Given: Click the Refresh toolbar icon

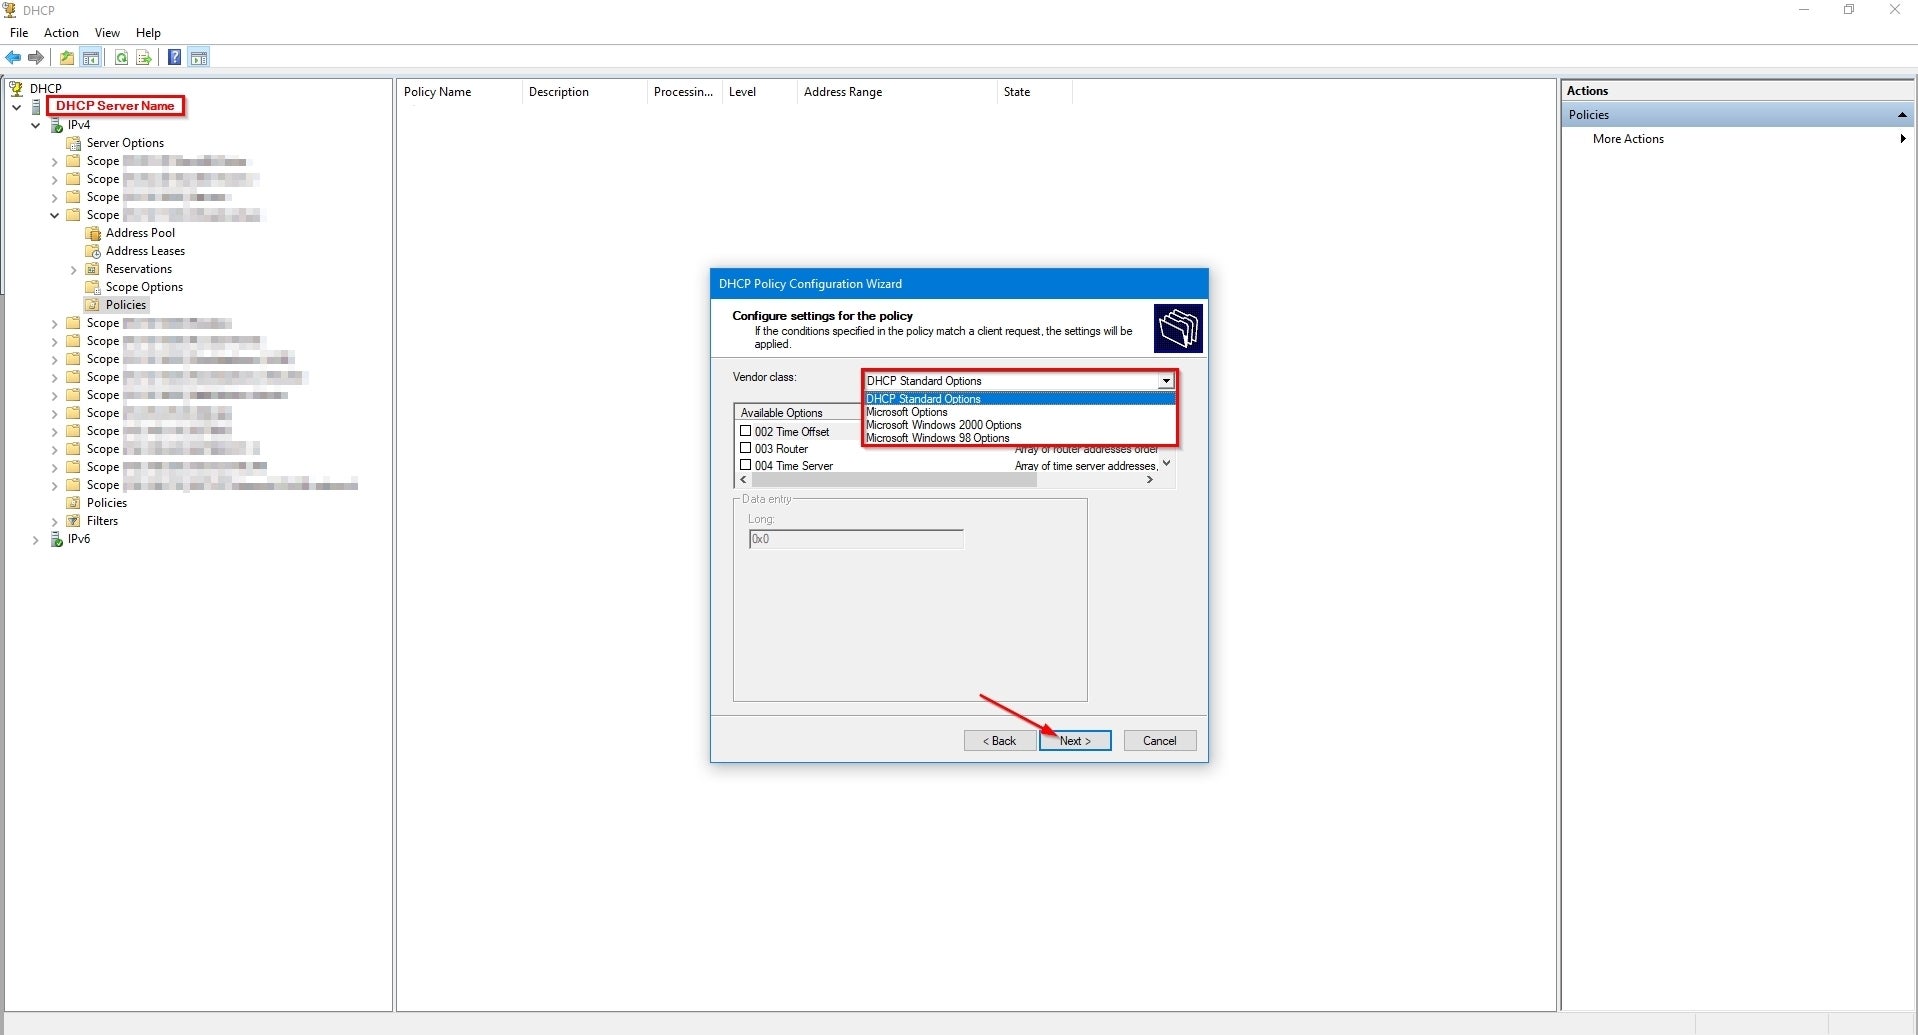Looking at the screenshot, I should [121, 58].
